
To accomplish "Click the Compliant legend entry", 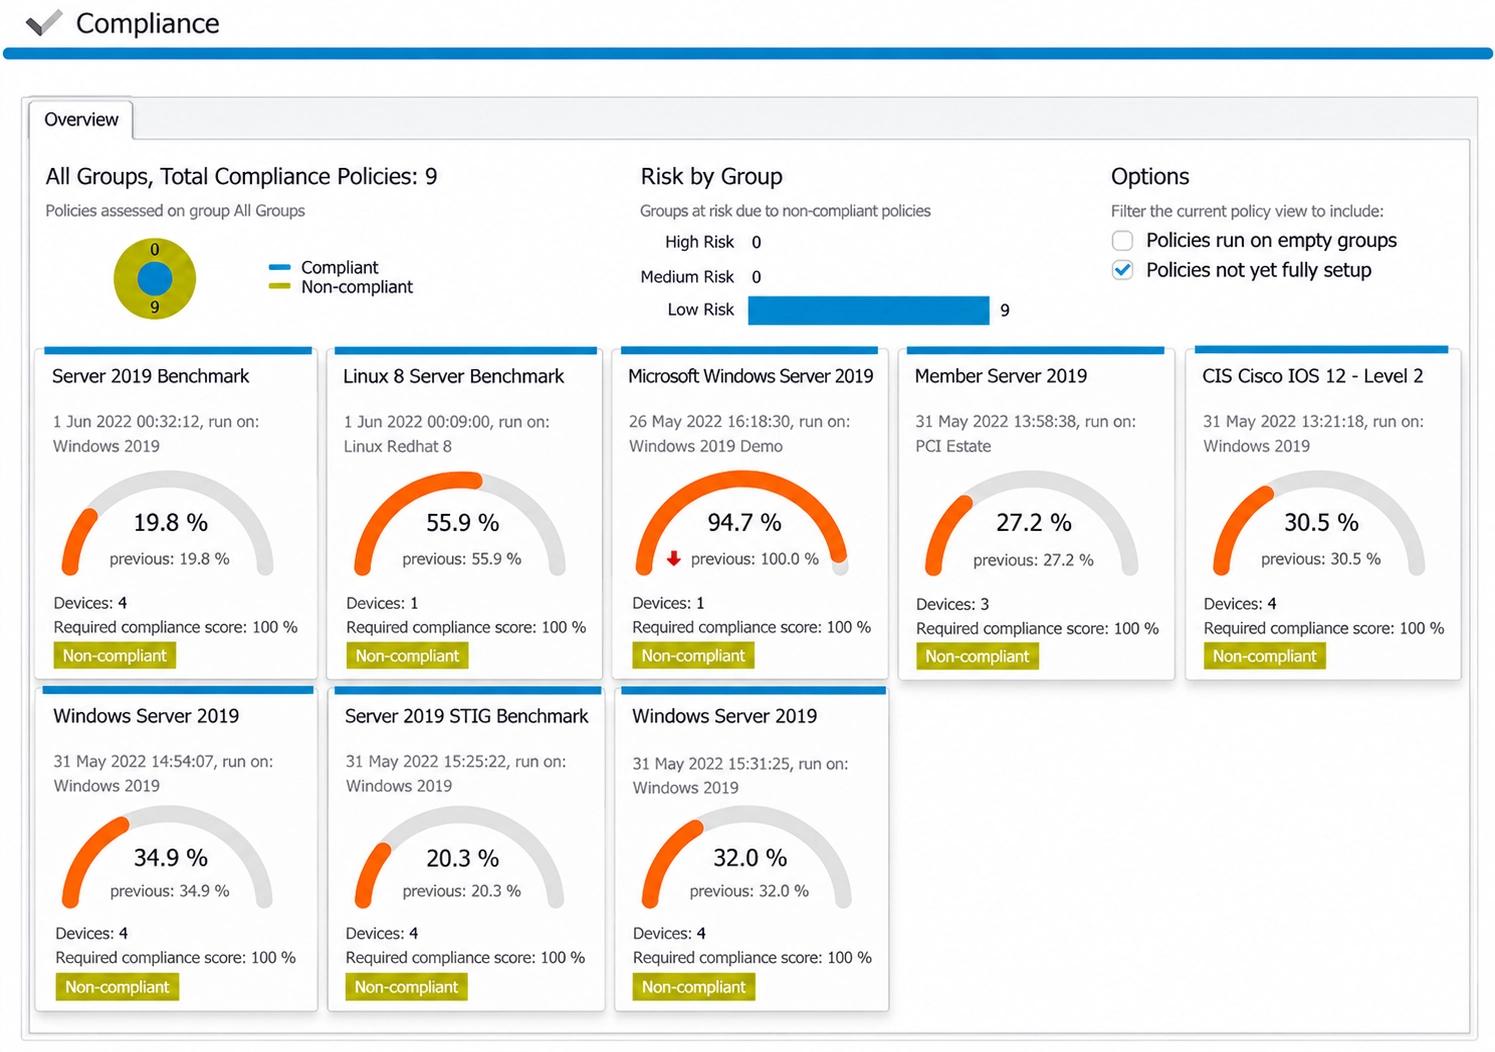I will click(x=324, y=267).
